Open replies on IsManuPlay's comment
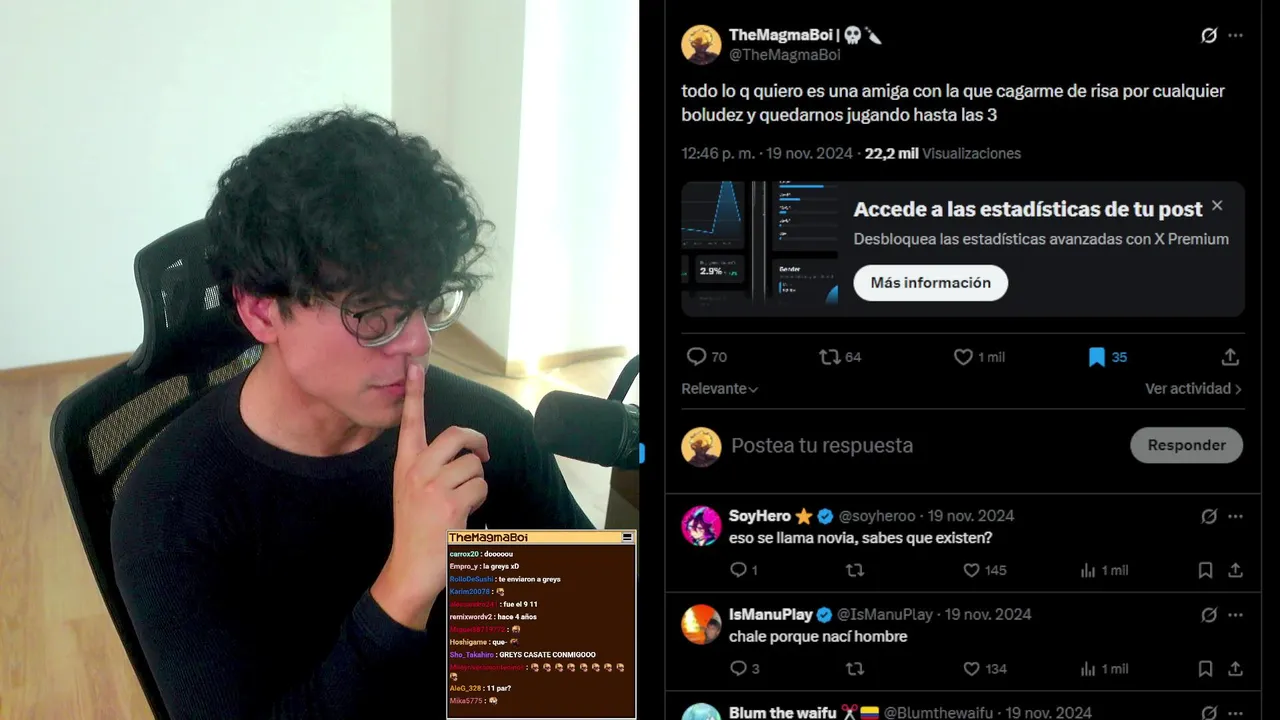 pos(738,668)
